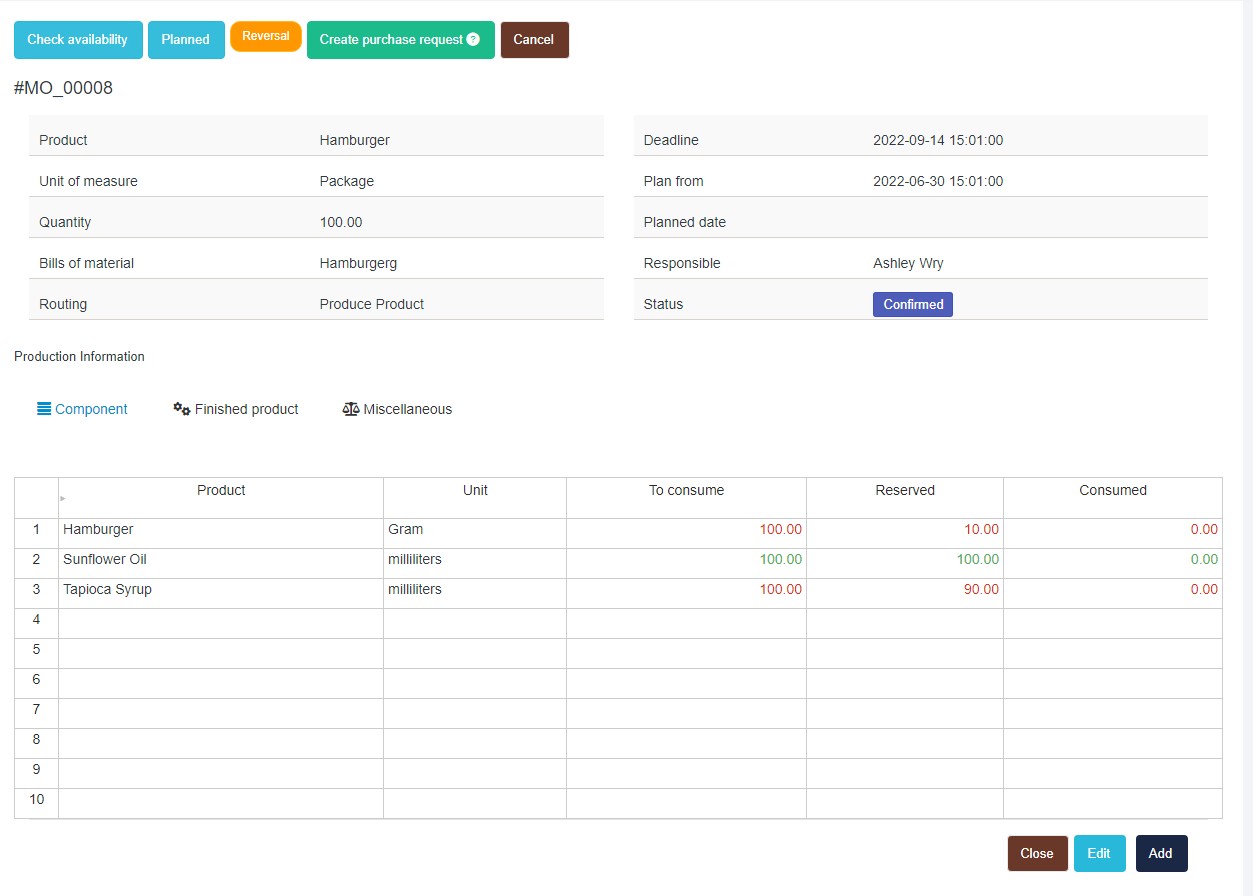
Task: Click Hamburger reserved value 10.00
Action: [x=980, y=530]
